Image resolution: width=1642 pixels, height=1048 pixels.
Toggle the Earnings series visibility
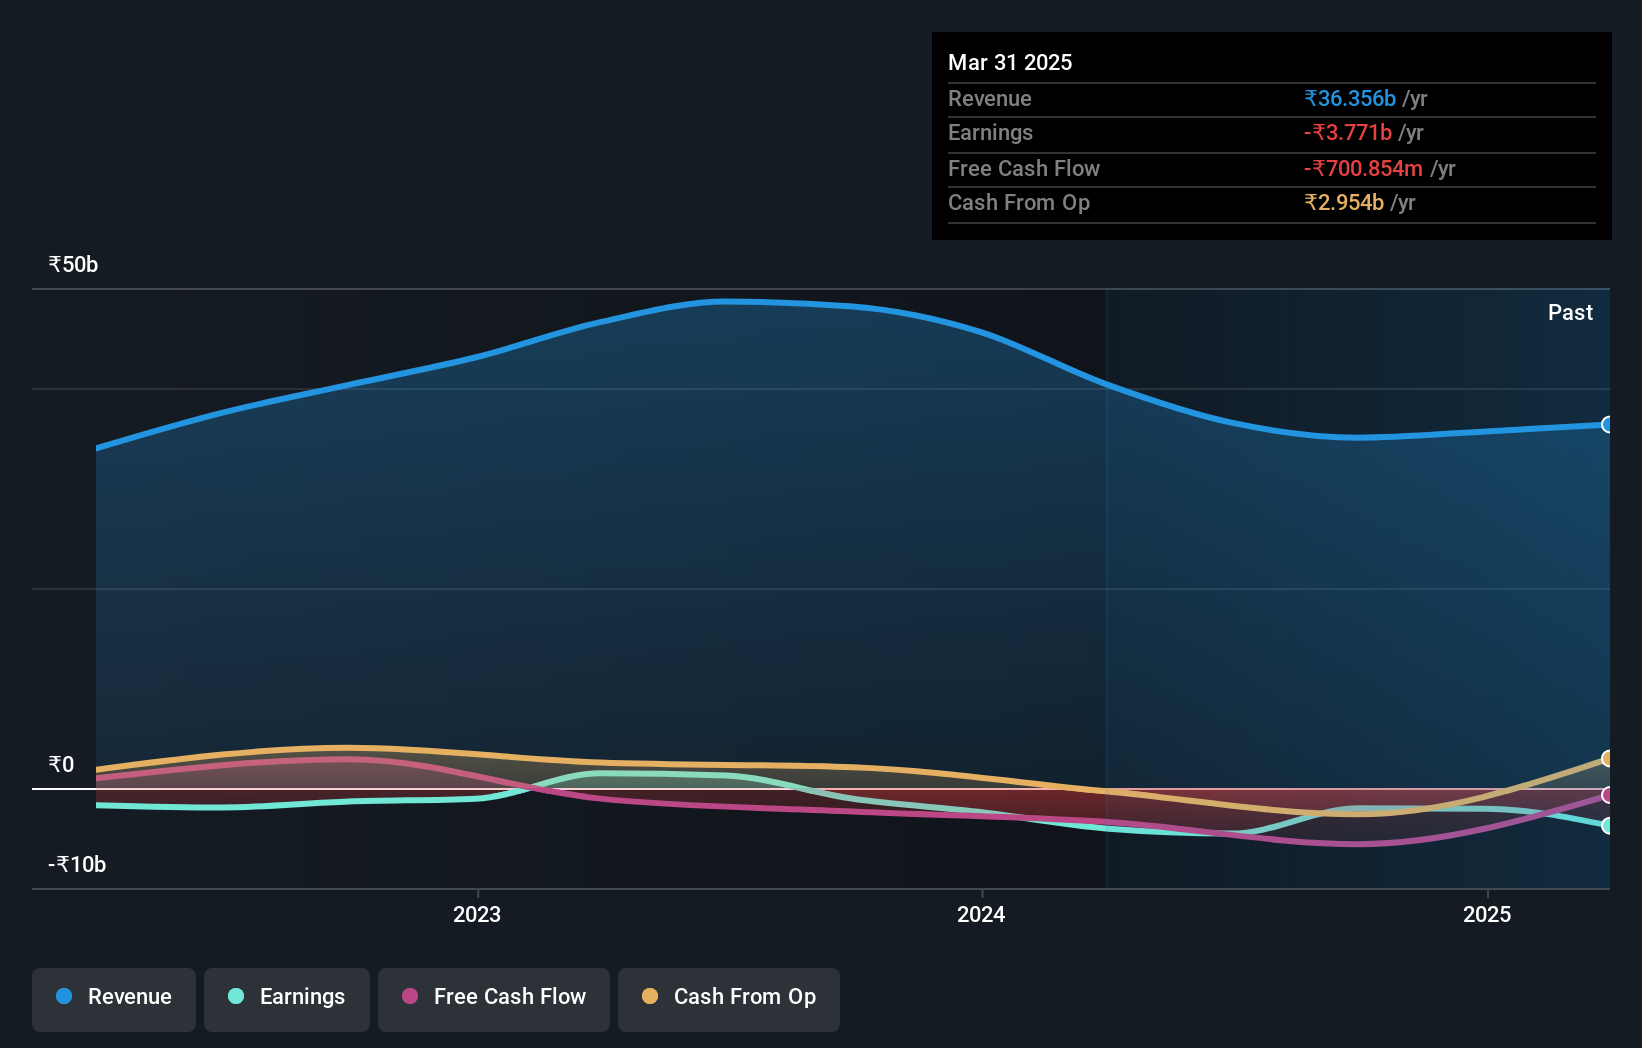click(286, 997)
